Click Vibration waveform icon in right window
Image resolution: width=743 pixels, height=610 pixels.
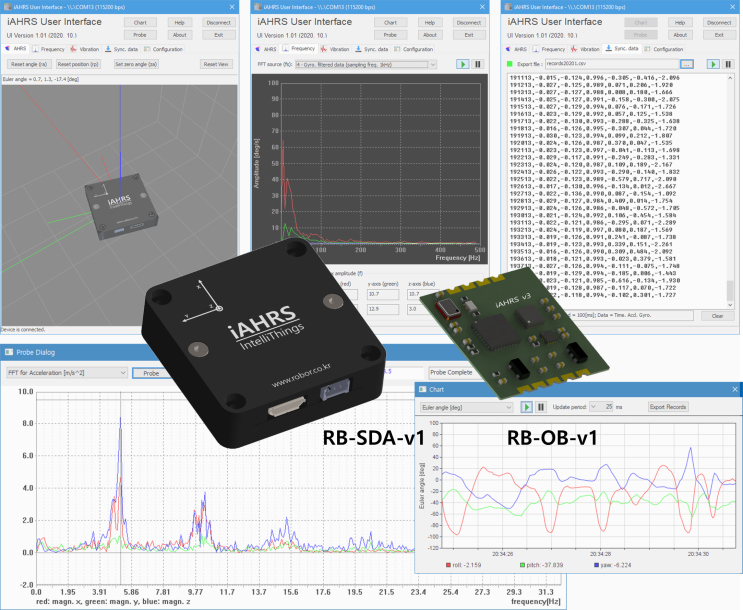pos(574,49)
